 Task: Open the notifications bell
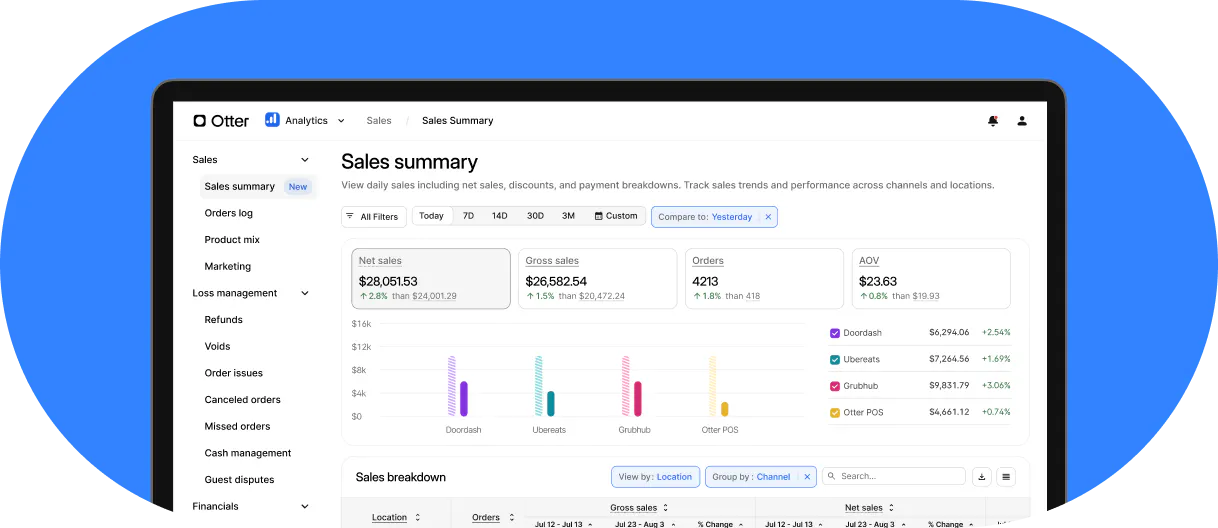click(993, 120)
